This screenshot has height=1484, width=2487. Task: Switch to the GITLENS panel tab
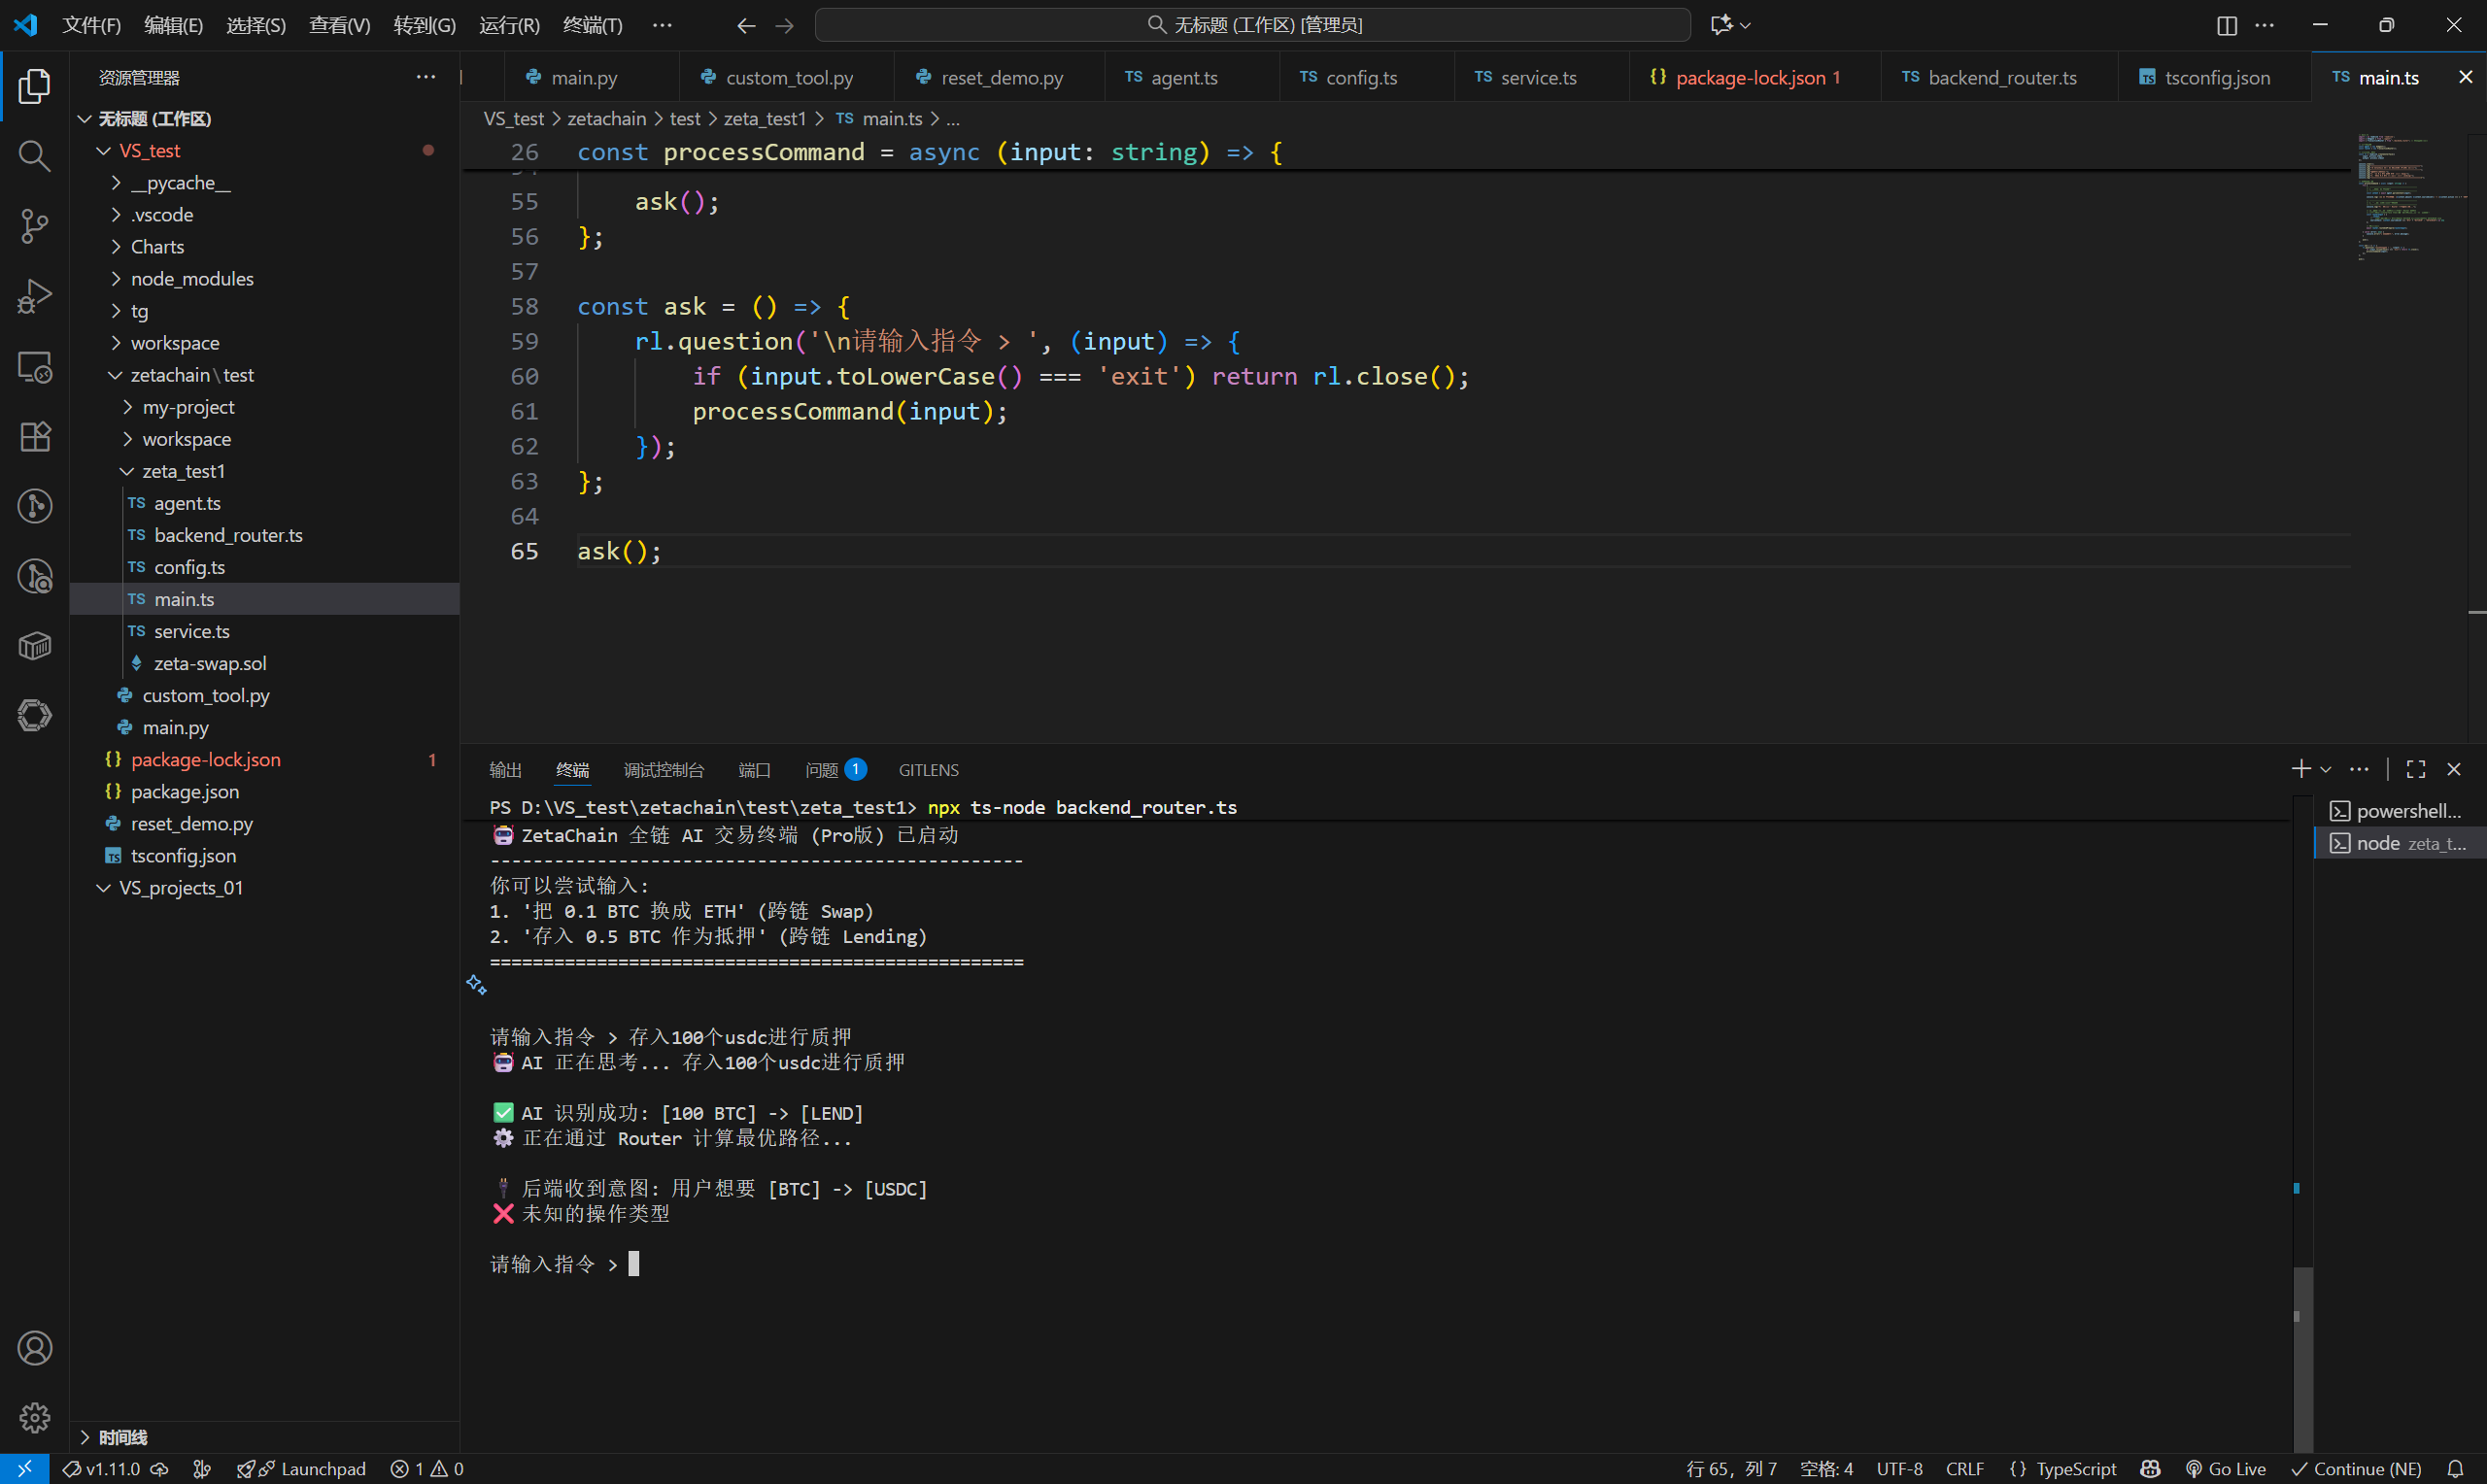(928, 770)
